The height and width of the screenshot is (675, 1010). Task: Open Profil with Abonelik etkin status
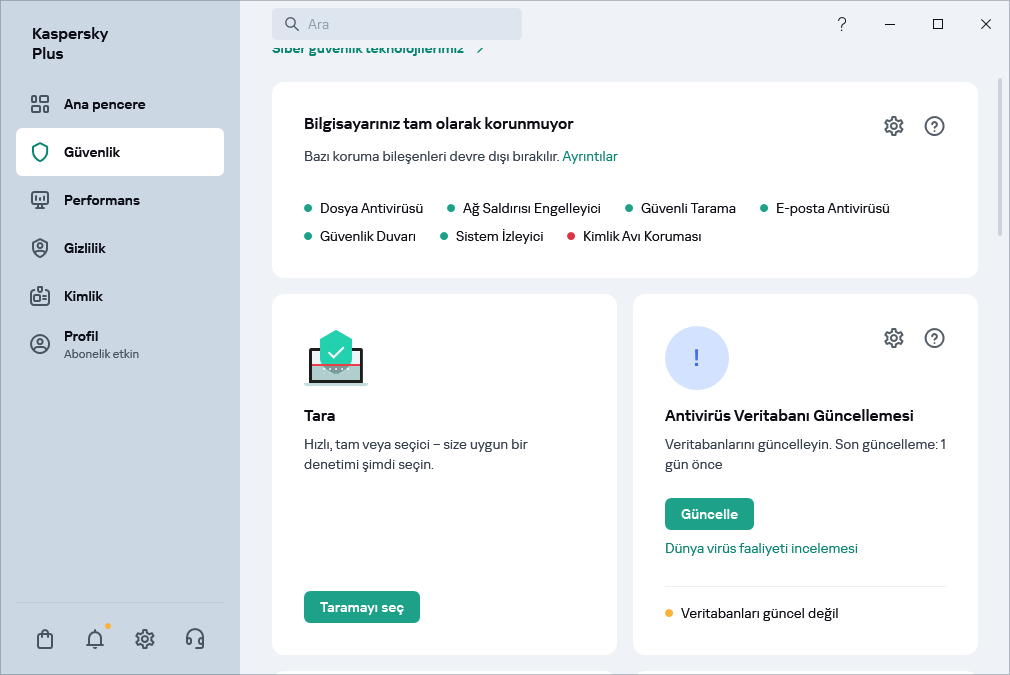point(120,344)
